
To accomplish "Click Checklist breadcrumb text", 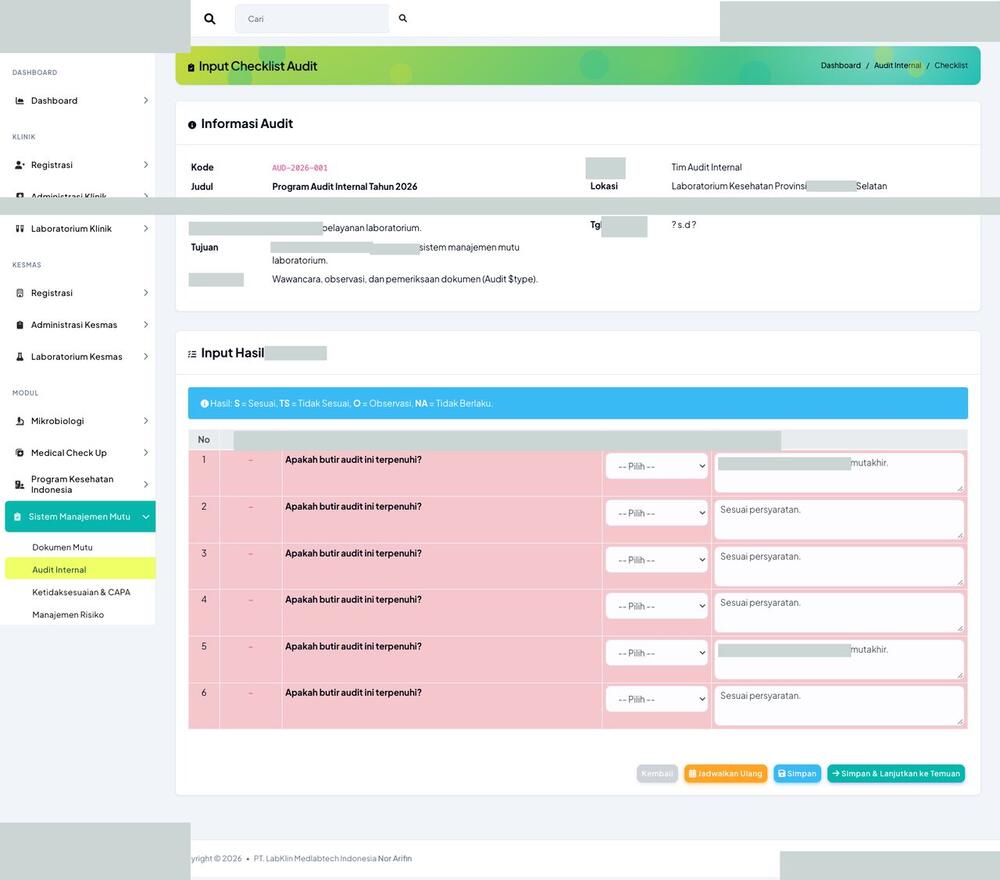I will [951, 66].
